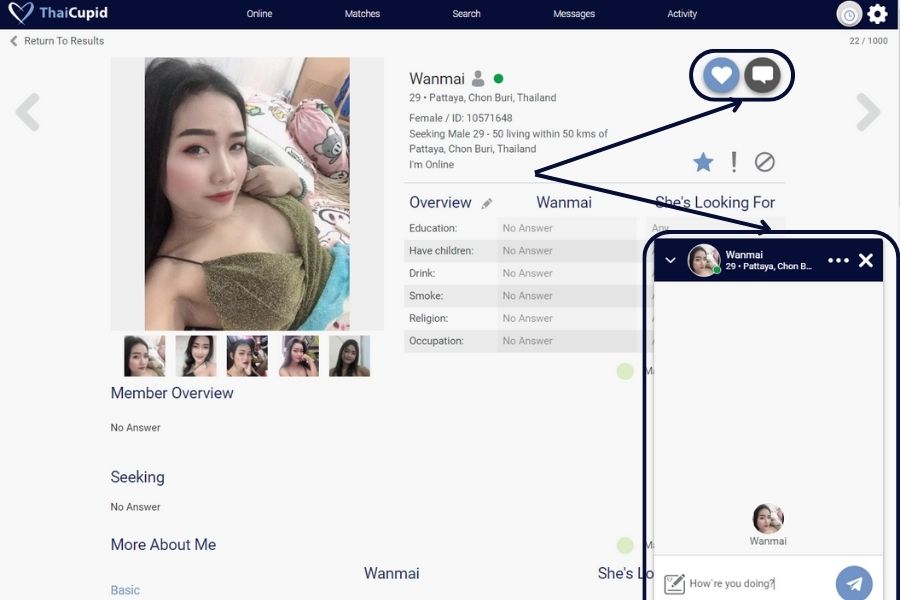This screenshot has width=900, height=600.
Task: Close the Wanmai chat window
Action: tap(866, 261)
